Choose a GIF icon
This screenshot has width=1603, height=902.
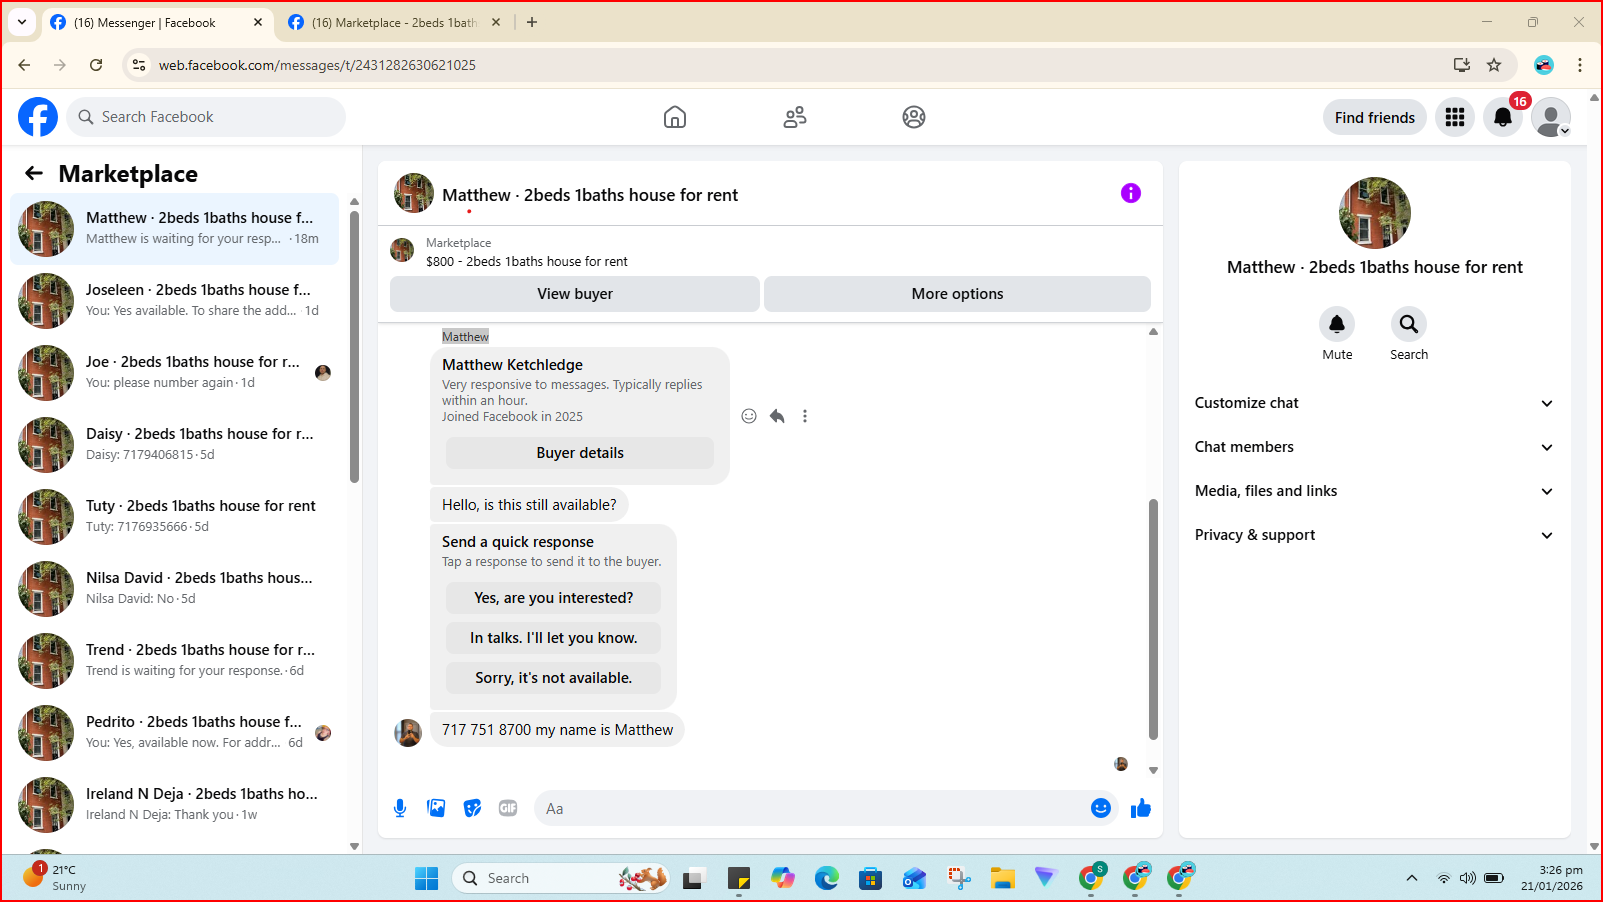pyautogui.click(x=508, y=808)
